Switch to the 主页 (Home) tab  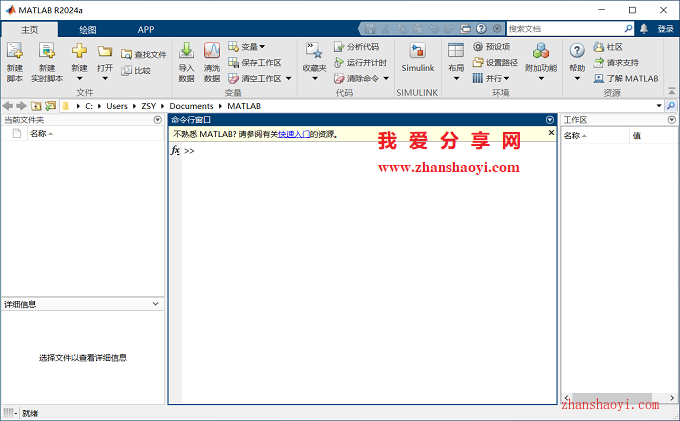pyautogui.click(x=29, y=29)
